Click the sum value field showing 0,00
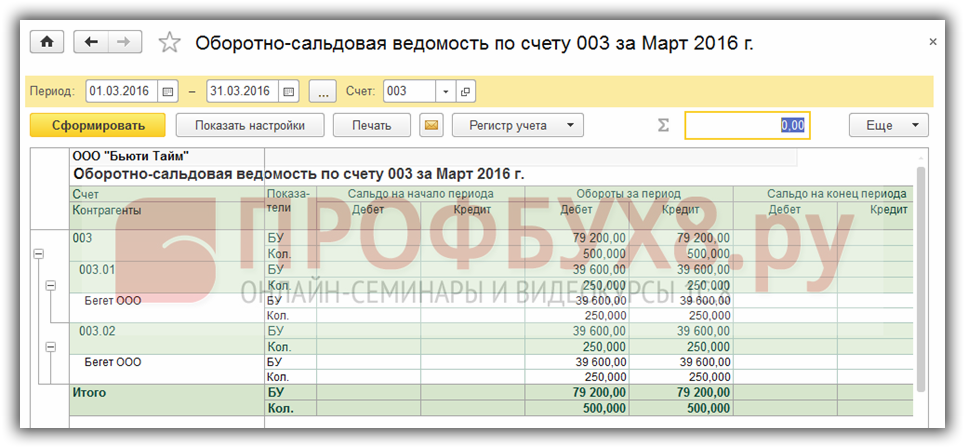Viewport: 965px width, 448px height. 746,126
